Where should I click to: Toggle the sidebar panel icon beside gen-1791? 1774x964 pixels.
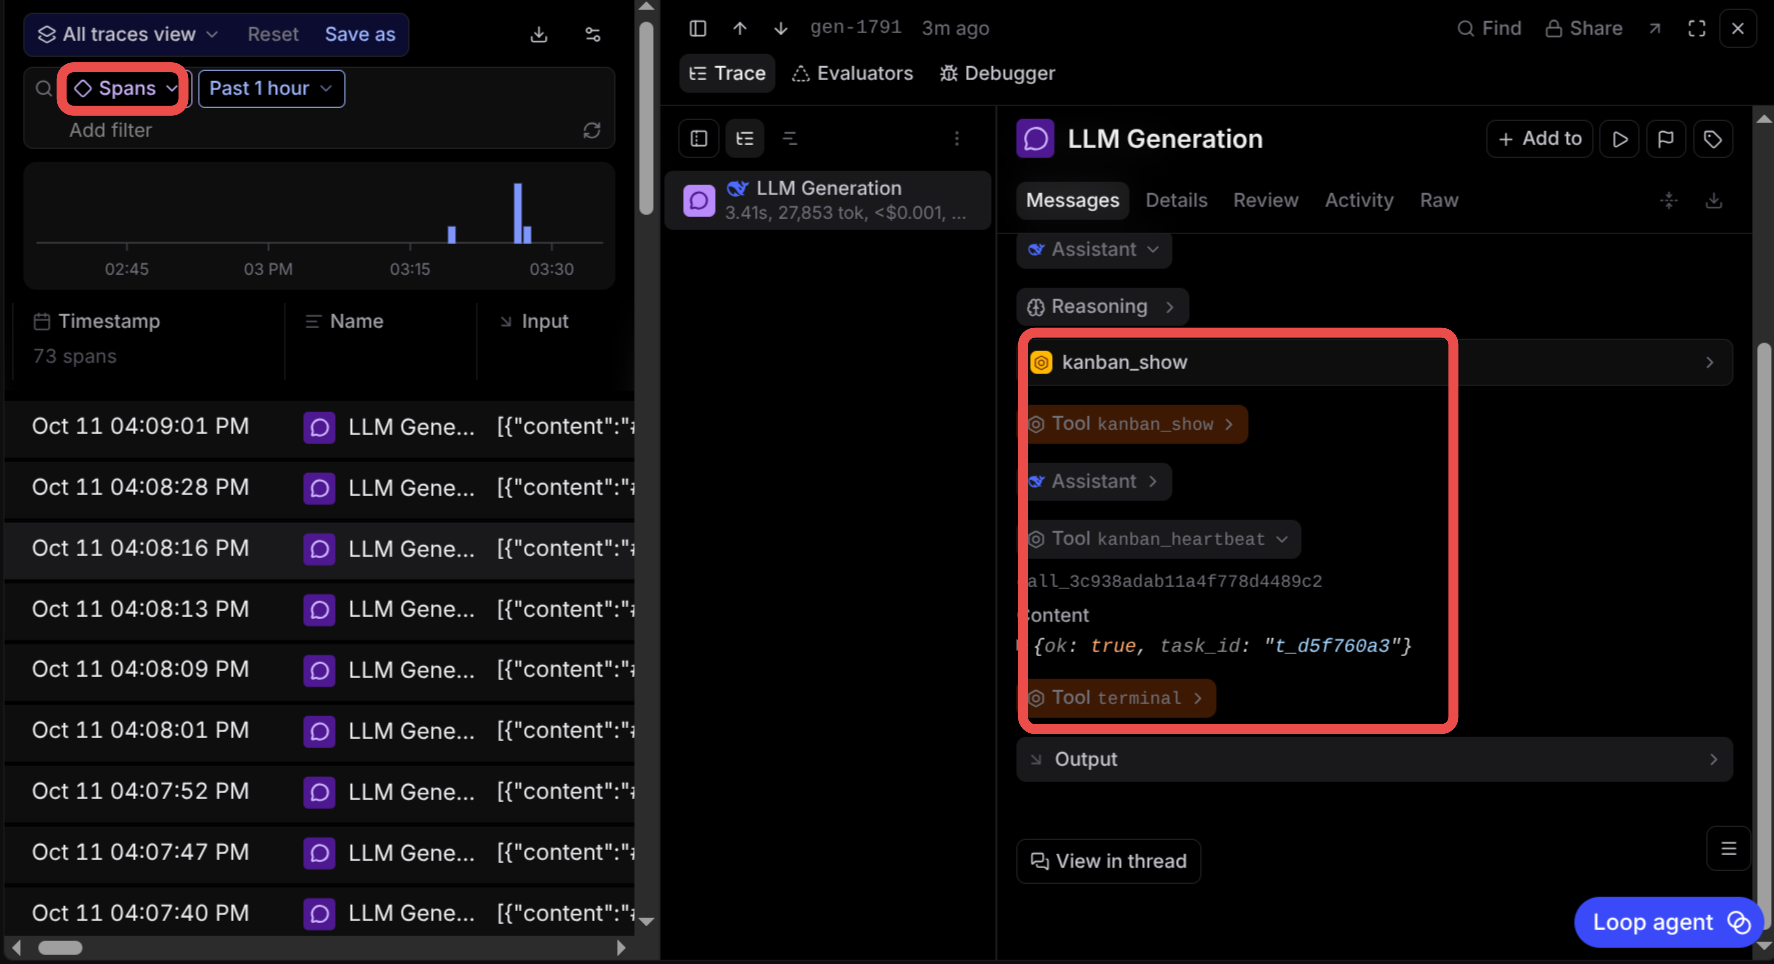click(x=698, y=28)
